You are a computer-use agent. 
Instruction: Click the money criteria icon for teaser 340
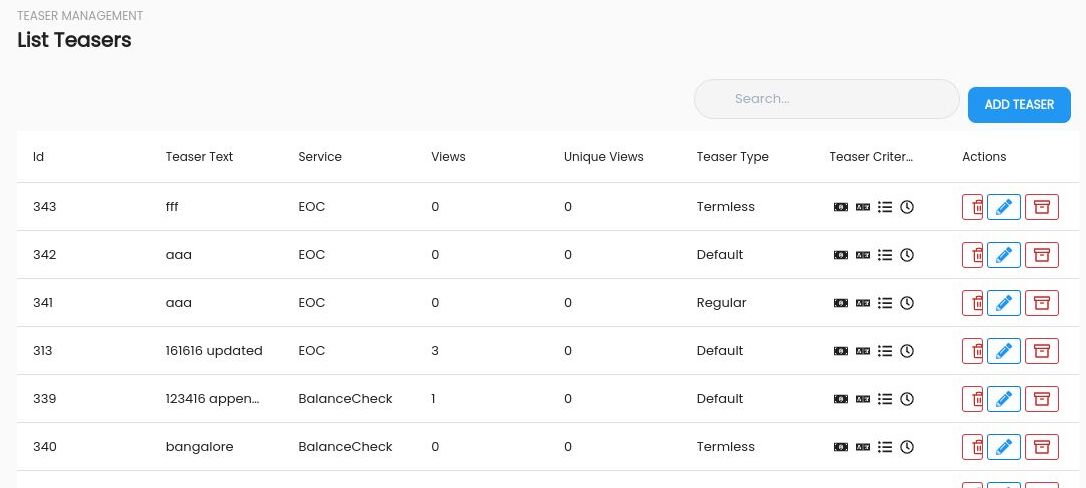pyautogui.click(x=841, y=447)
